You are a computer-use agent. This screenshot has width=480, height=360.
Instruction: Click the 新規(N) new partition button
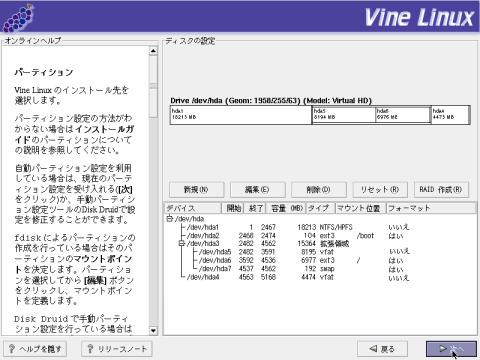(x=196, y=190)
